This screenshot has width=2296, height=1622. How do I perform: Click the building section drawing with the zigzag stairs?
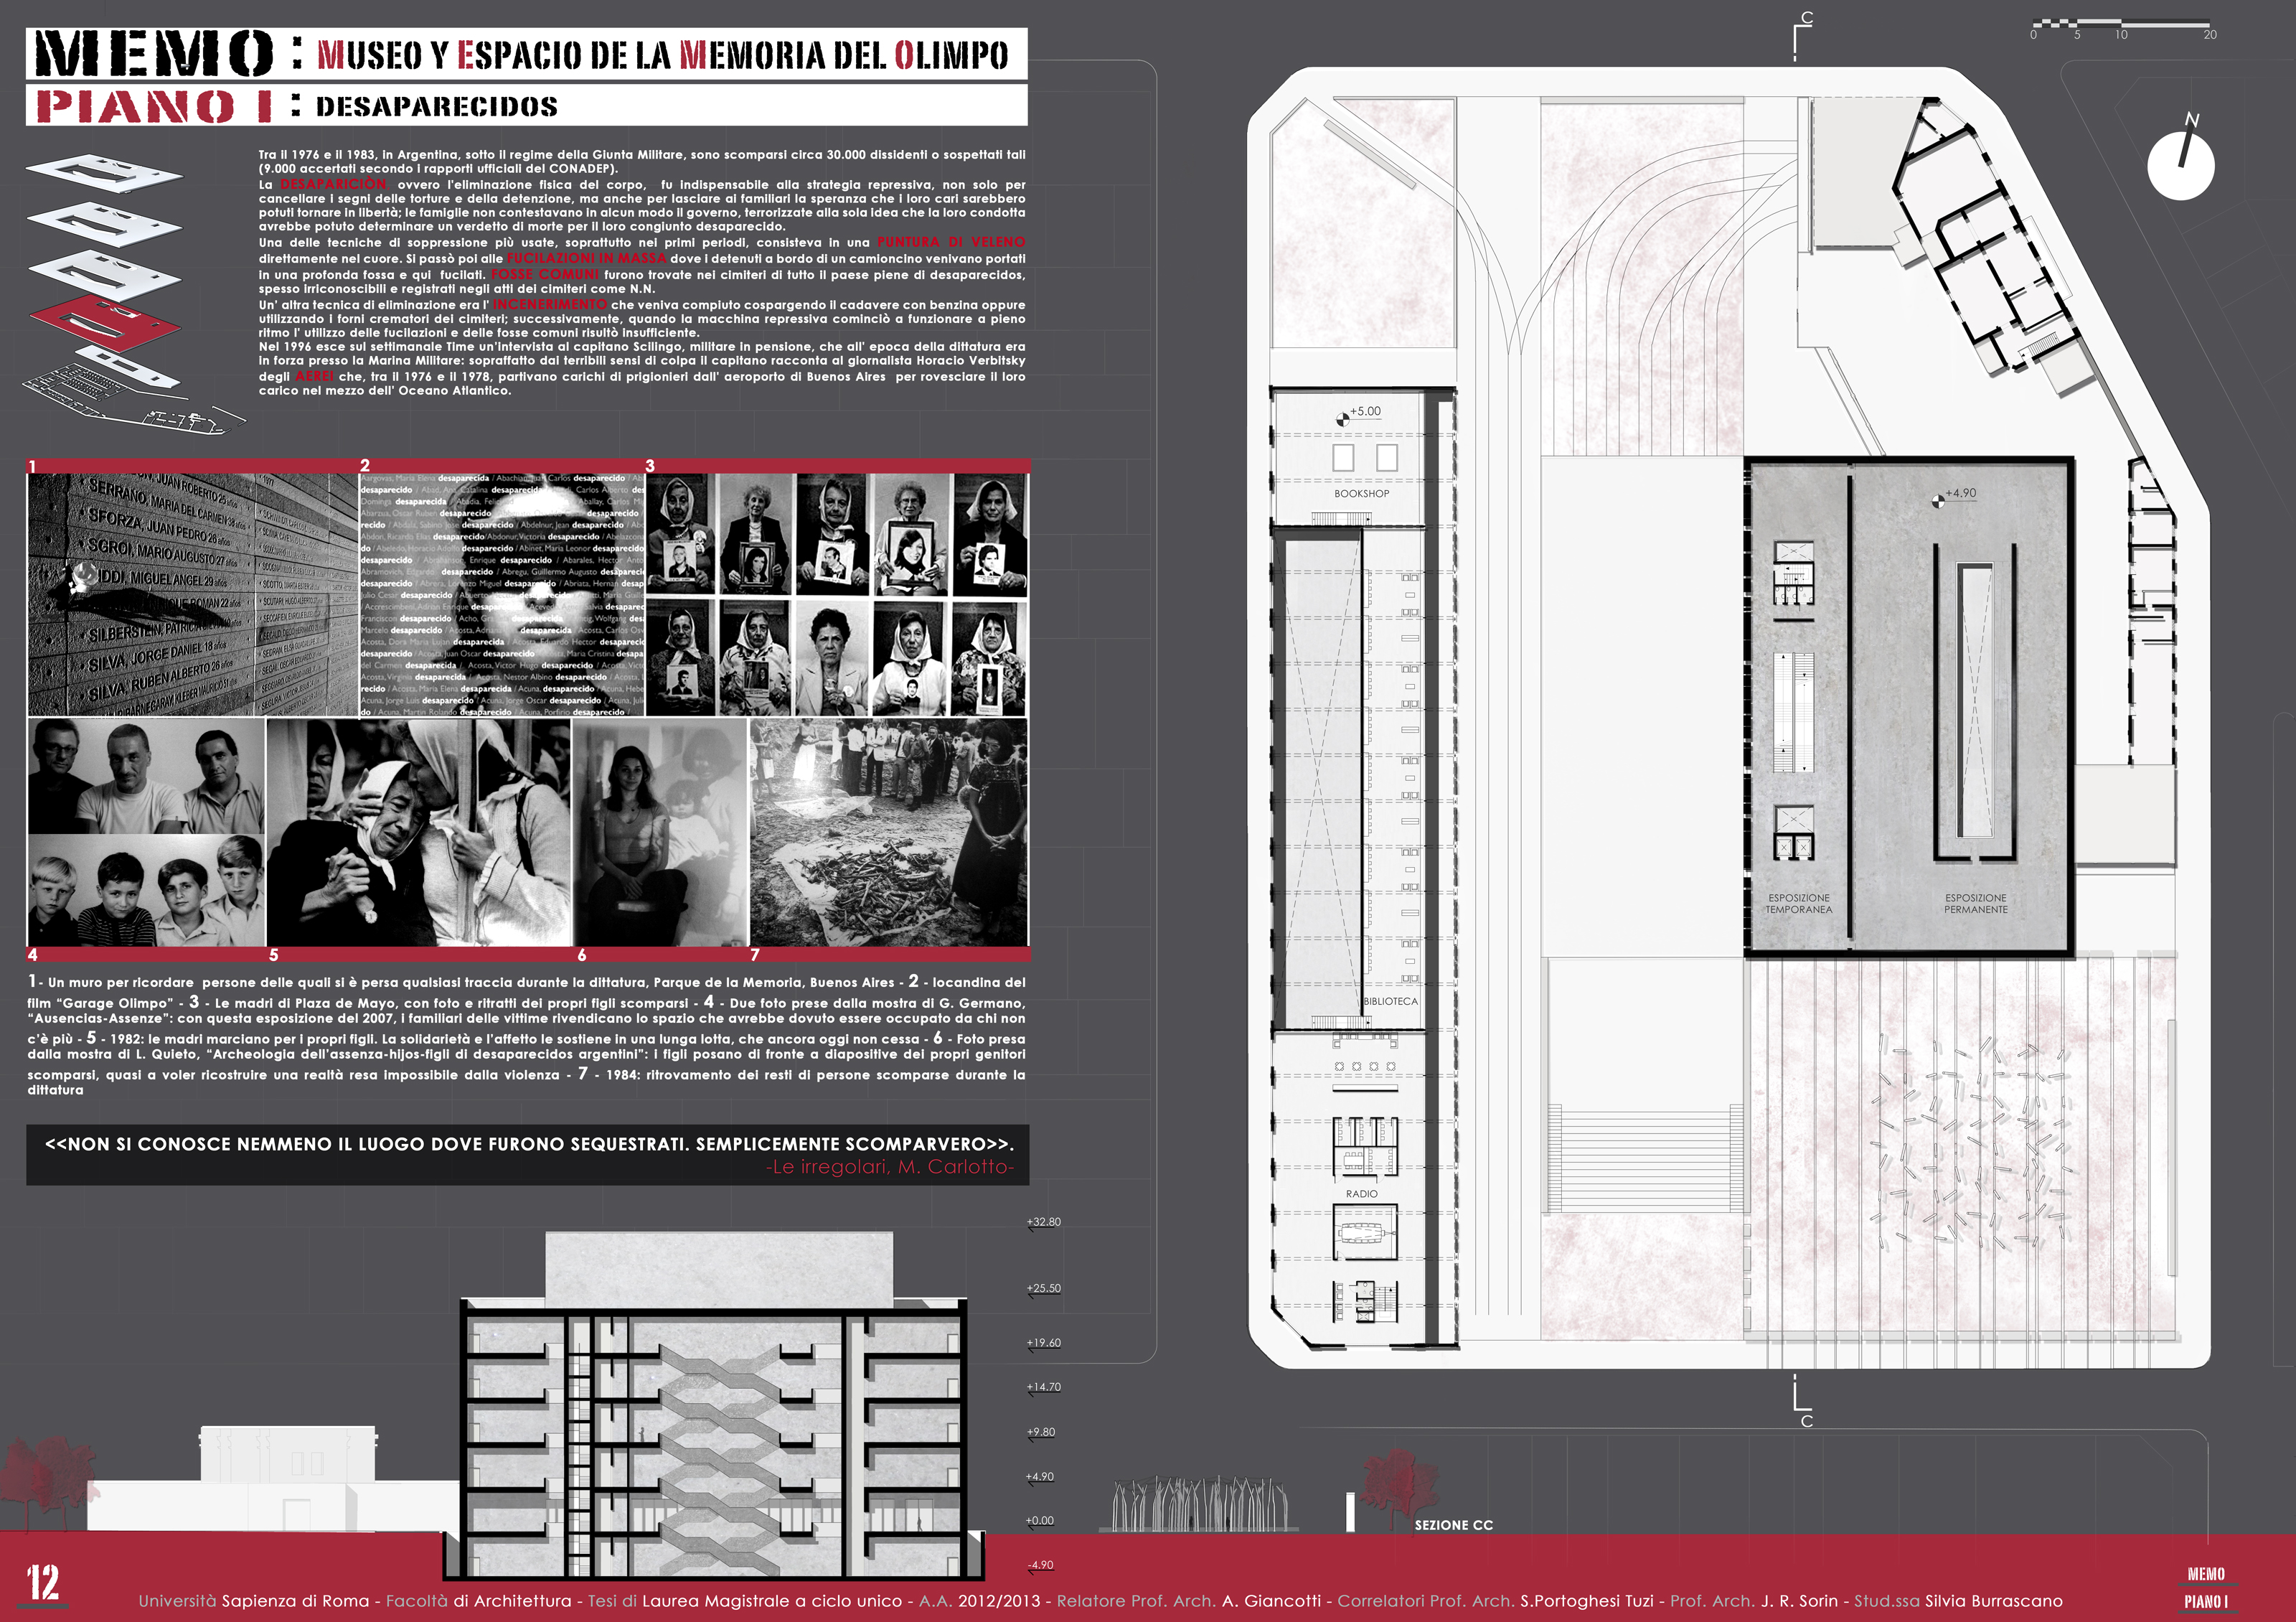(714, 1405)
